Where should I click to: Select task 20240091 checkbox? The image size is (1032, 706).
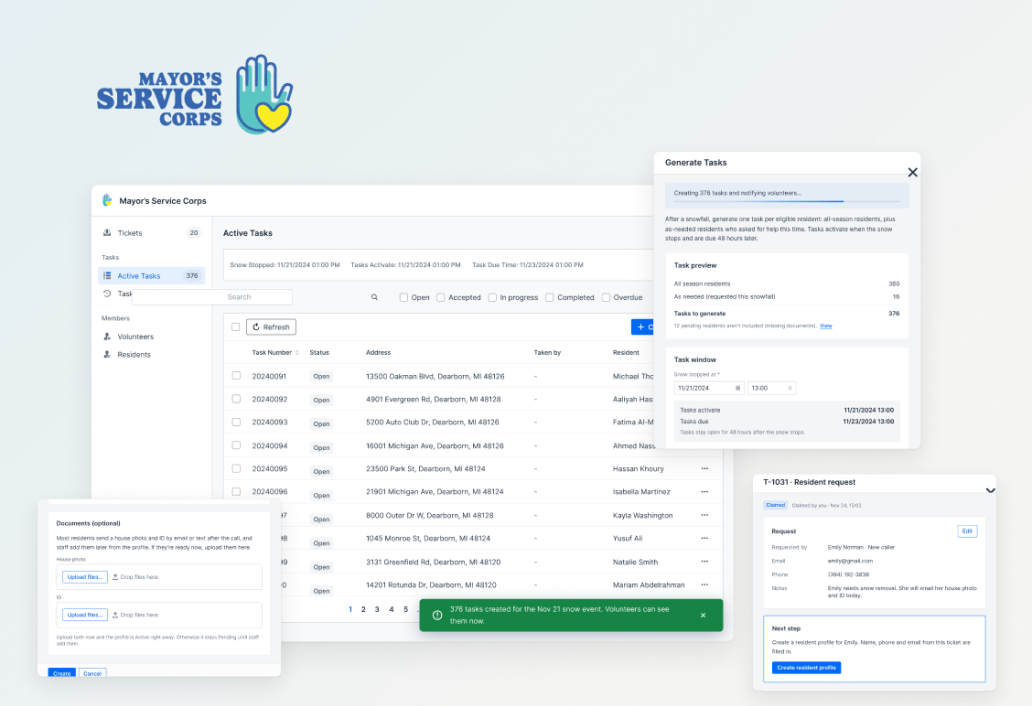pos(236,376)
